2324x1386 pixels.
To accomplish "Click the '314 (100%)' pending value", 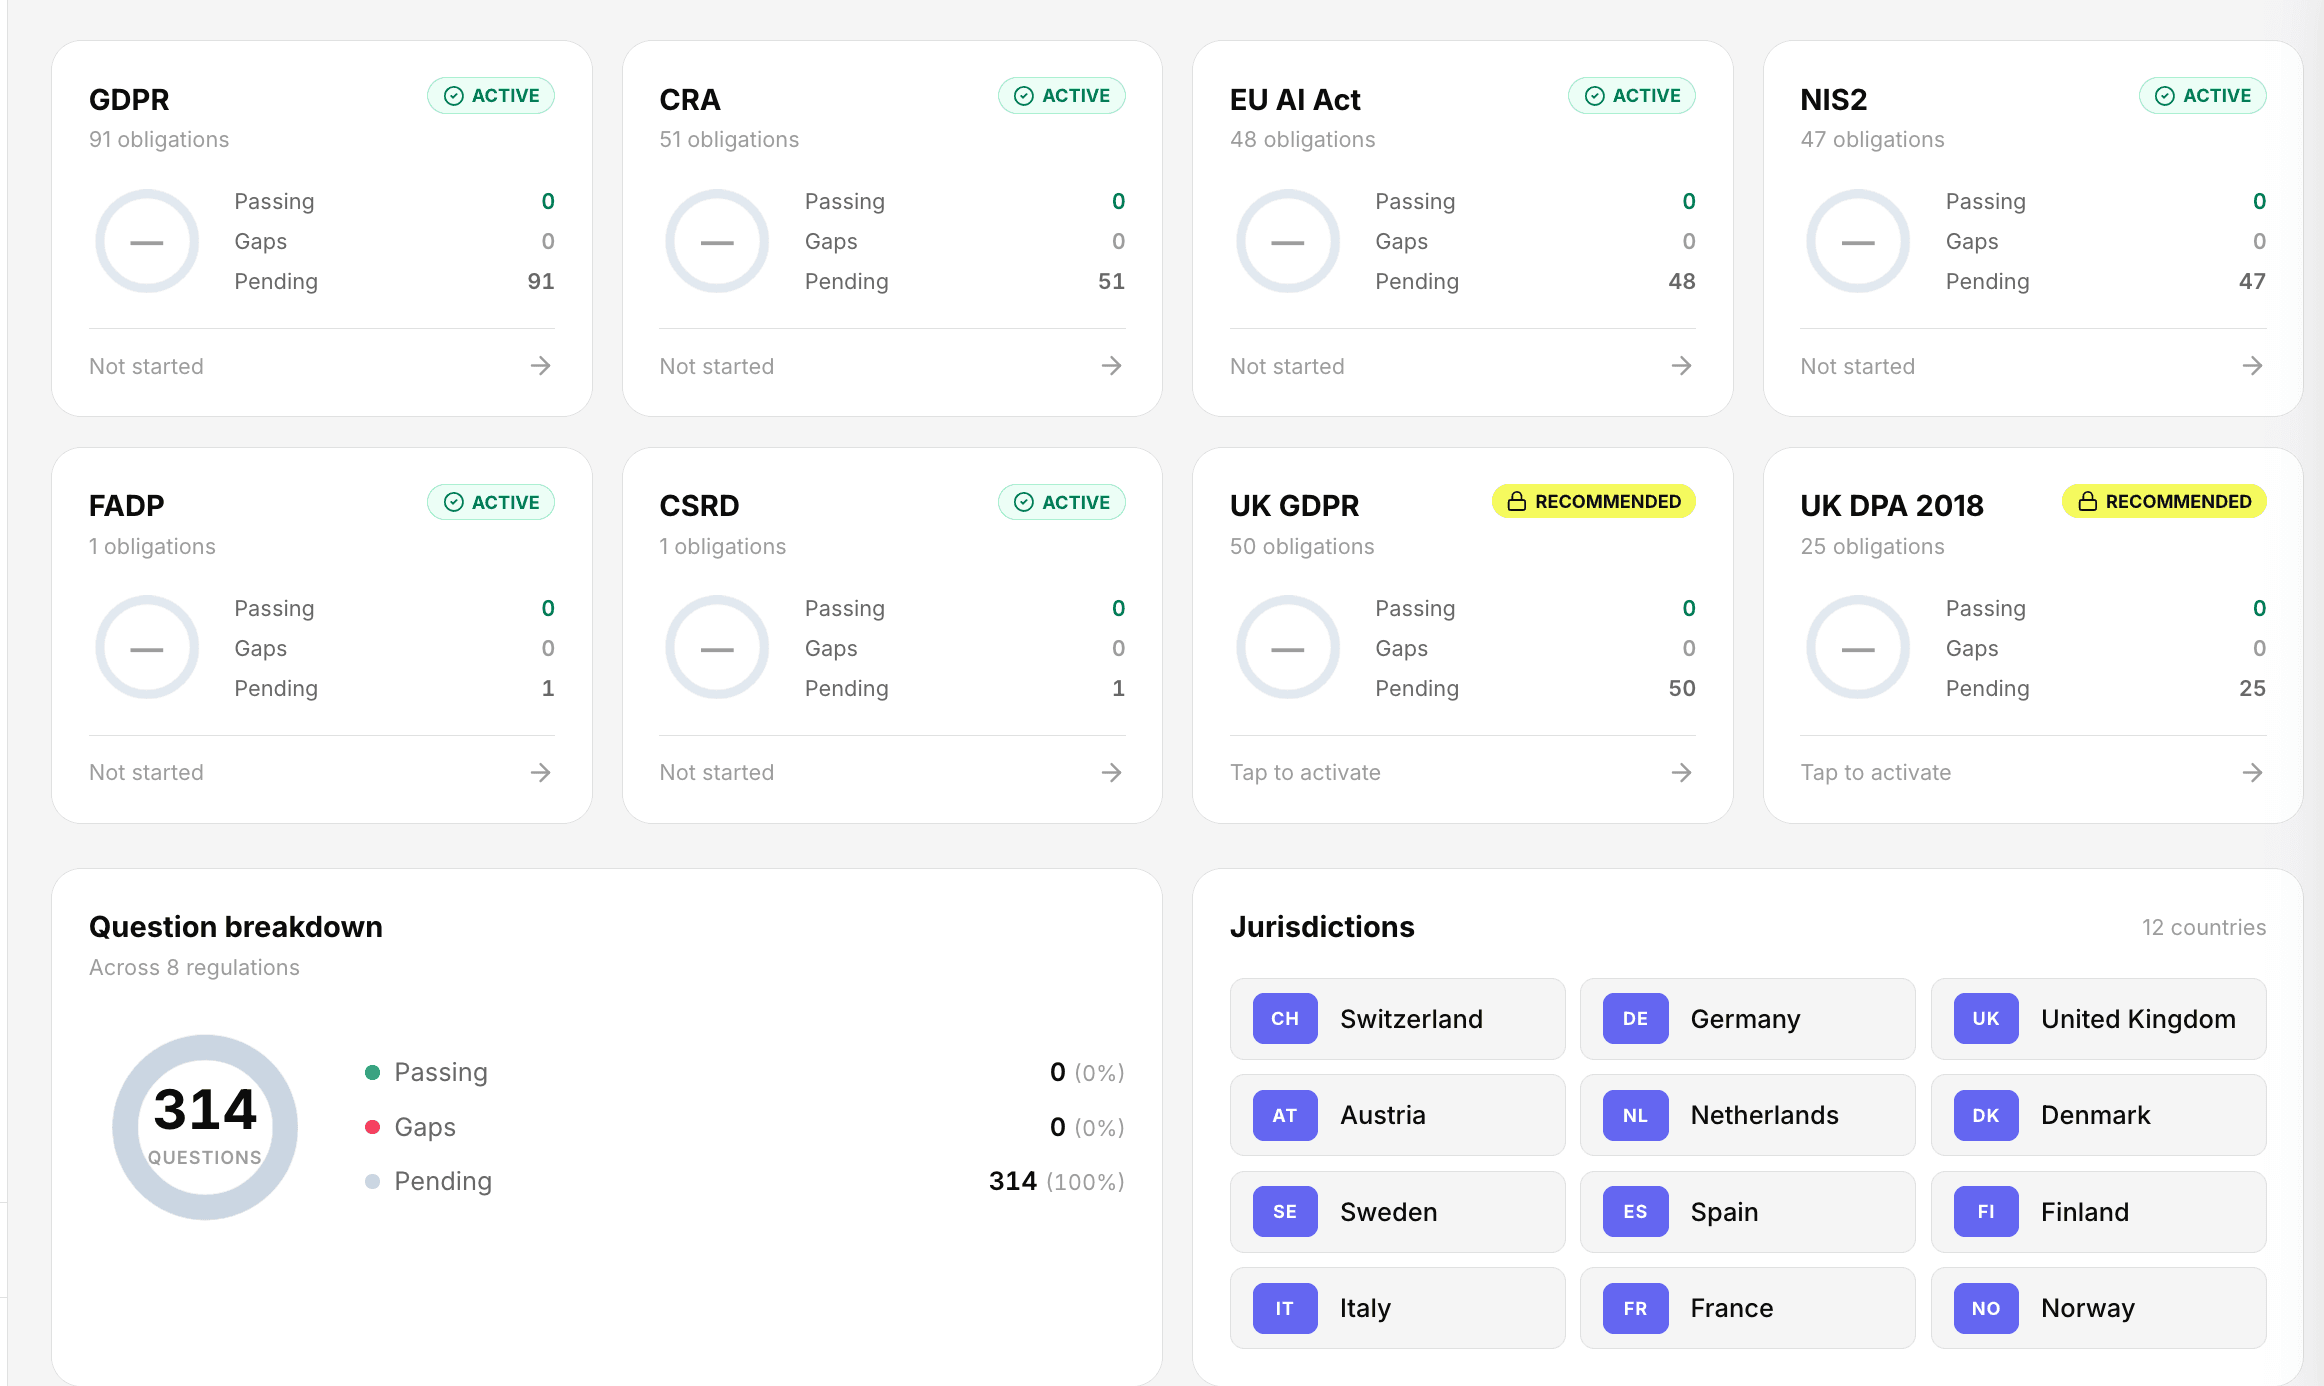I will pos(1056,1181).
